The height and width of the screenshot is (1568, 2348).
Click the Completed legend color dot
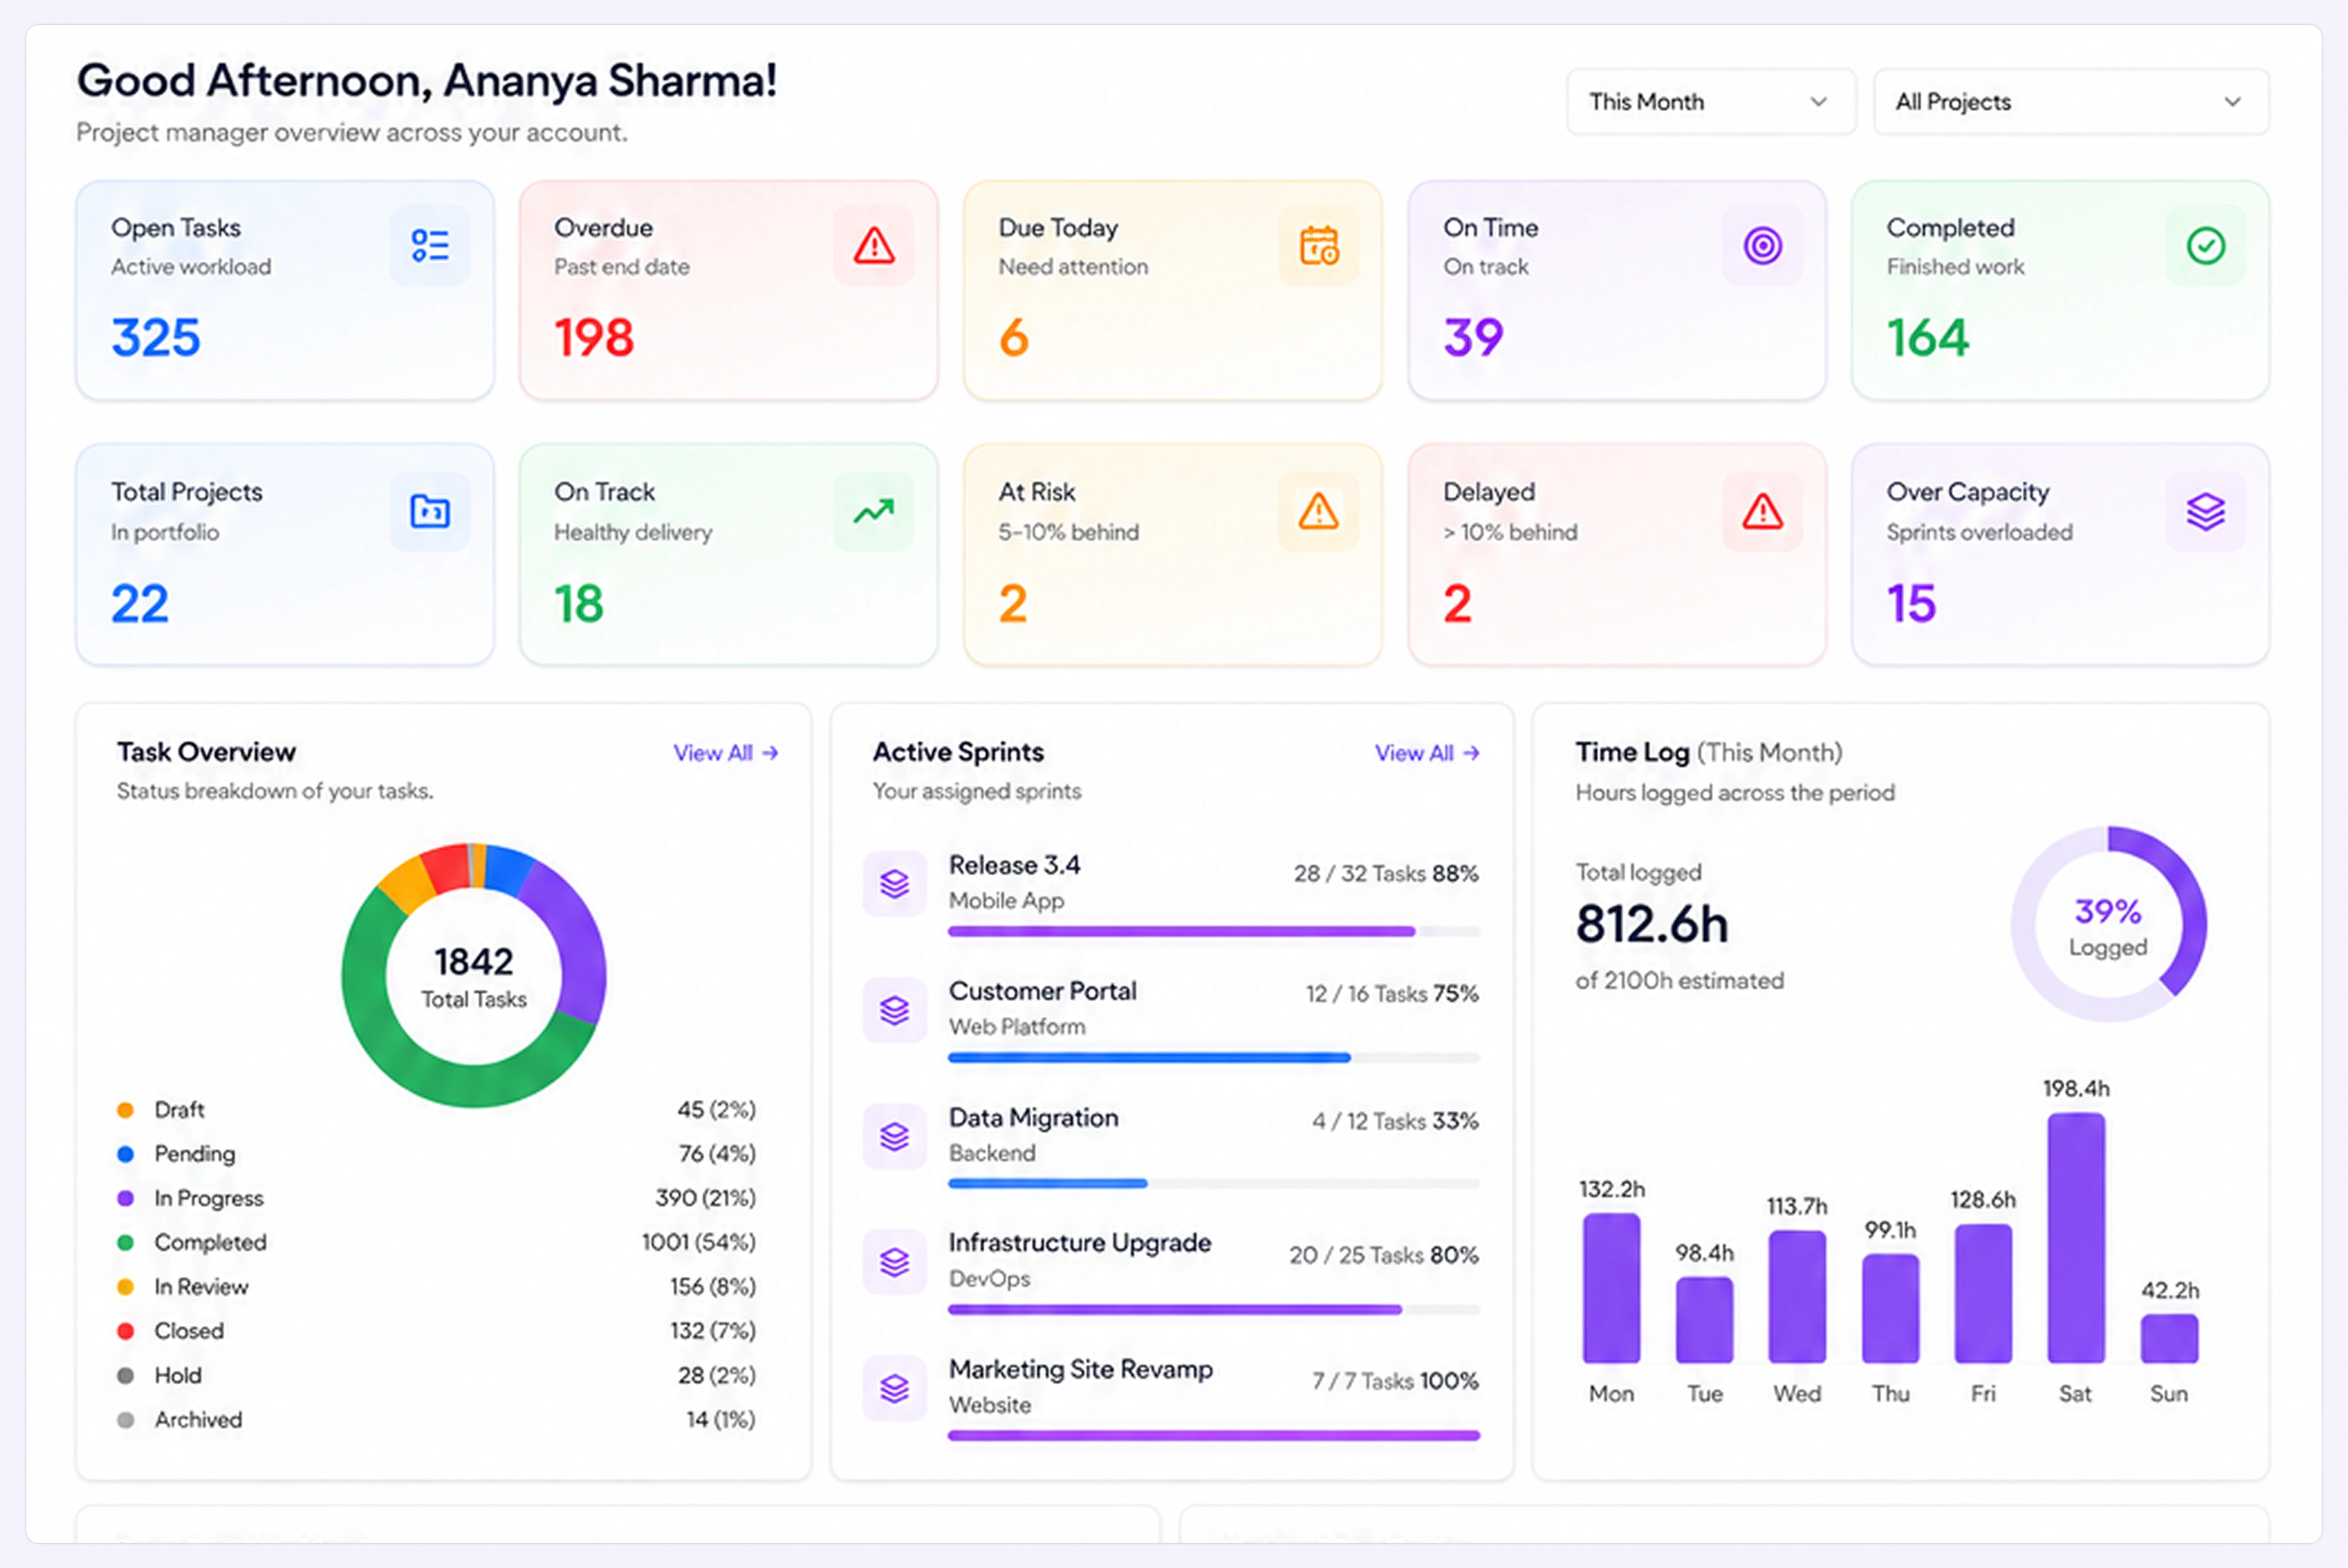pyautogui.click(x=126, y=1242)
